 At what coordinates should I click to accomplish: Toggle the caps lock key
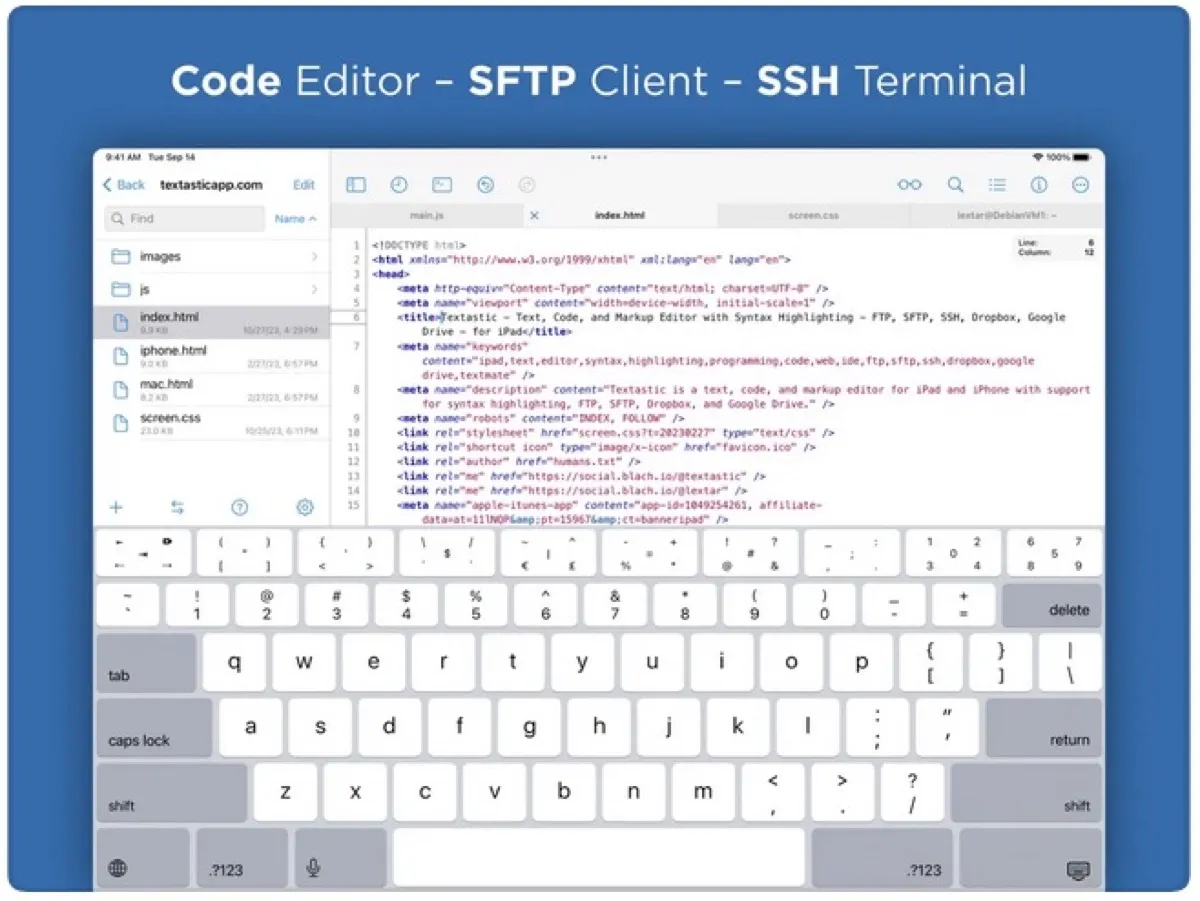[154, 728]
